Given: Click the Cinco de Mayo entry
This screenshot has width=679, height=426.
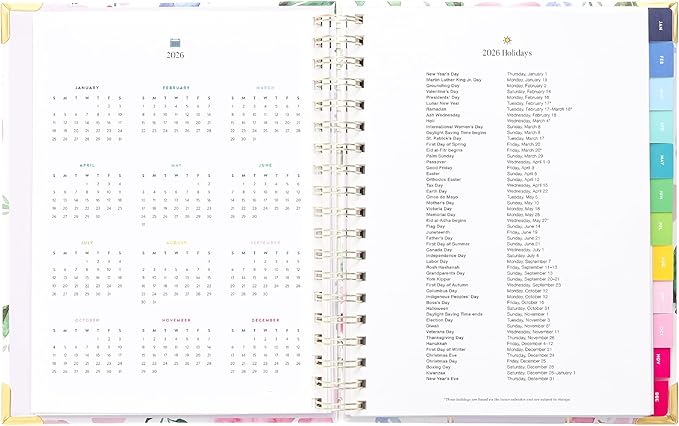Looking at the screenshot, I should pyautogui.click(x=442, y=197).
